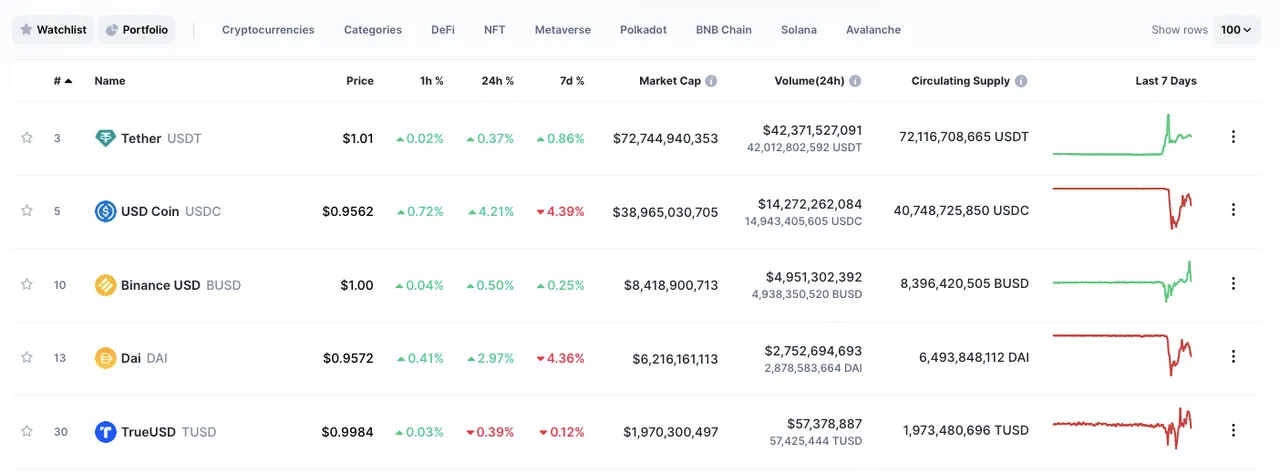Click the Circulating Supply info icon

click(x=1021, y=81)
